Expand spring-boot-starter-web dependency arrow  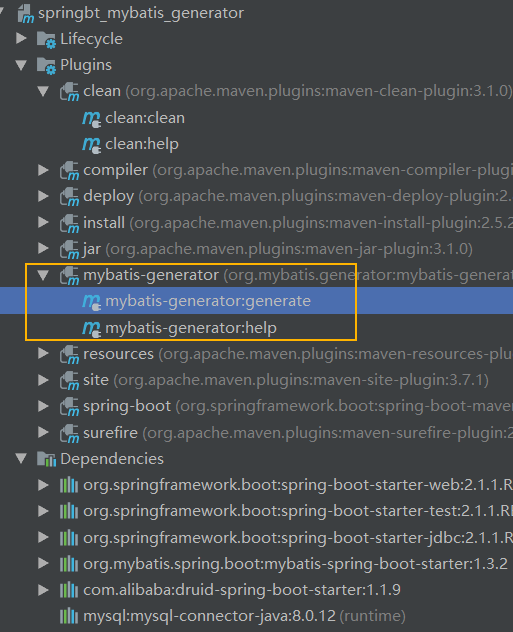pos(44,485)
